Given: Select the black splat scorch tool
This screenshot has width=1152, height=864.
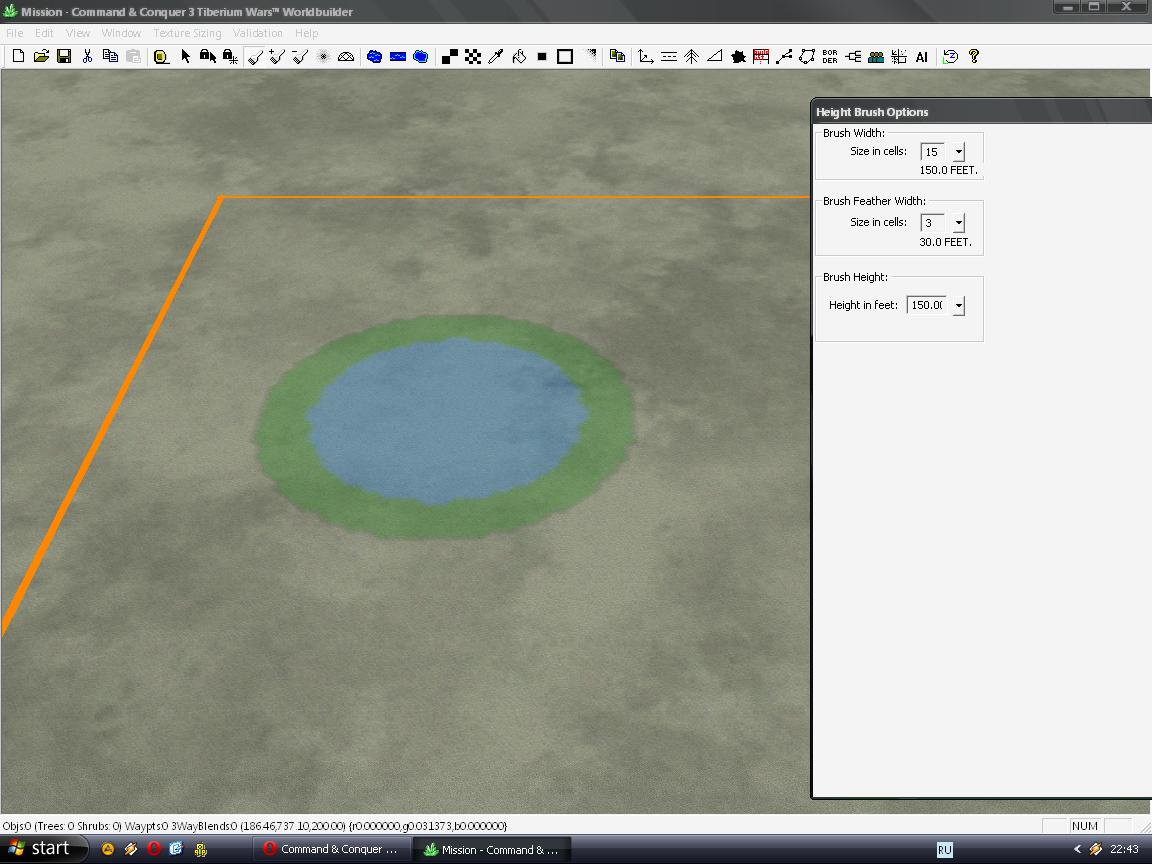Looking at the screenshot, I should pos(738,57).
